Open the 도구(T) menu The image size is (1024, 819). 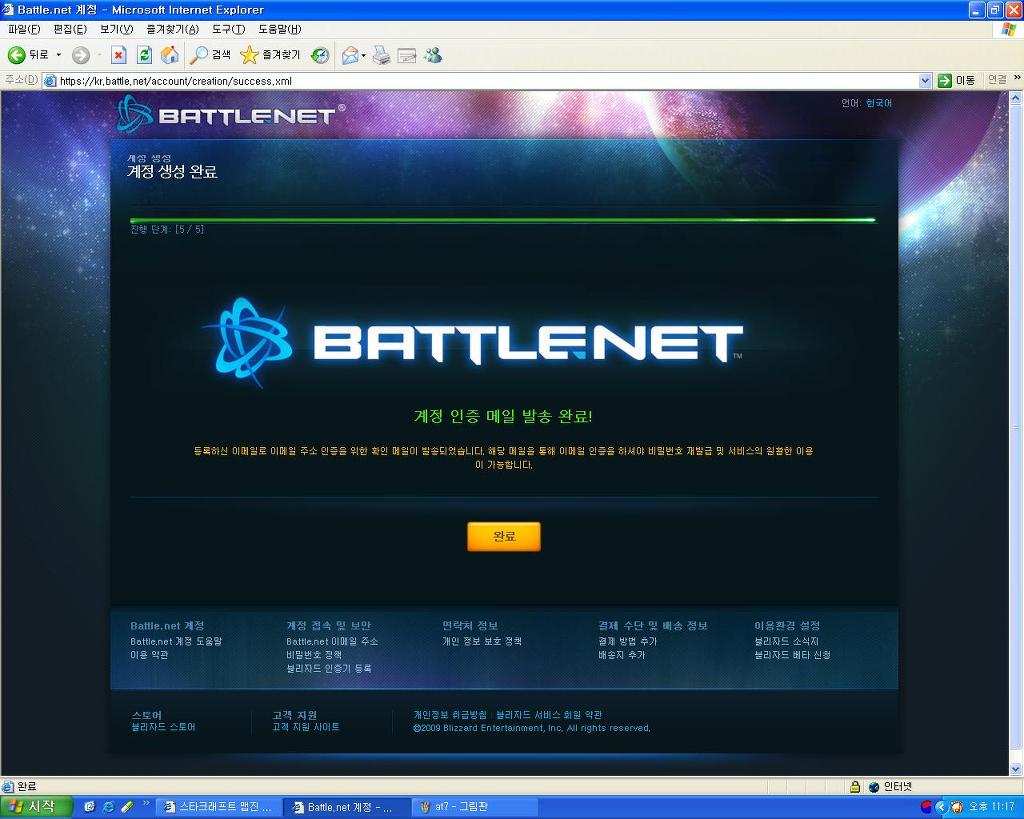[229, 29]
